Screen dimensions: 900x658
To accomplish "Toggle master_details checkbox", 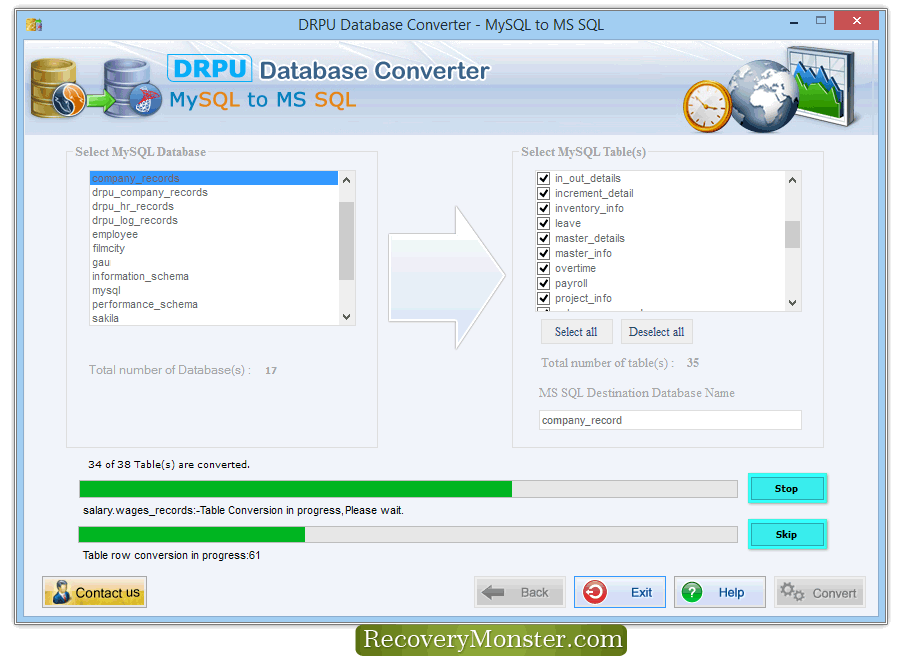I will click(x=544, y=238).
